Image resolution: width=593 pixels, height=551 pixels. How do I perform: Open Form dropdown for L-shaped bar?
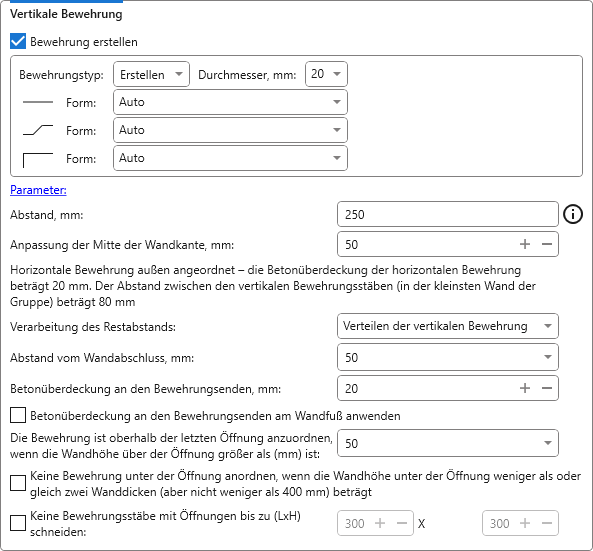[230, 158]
